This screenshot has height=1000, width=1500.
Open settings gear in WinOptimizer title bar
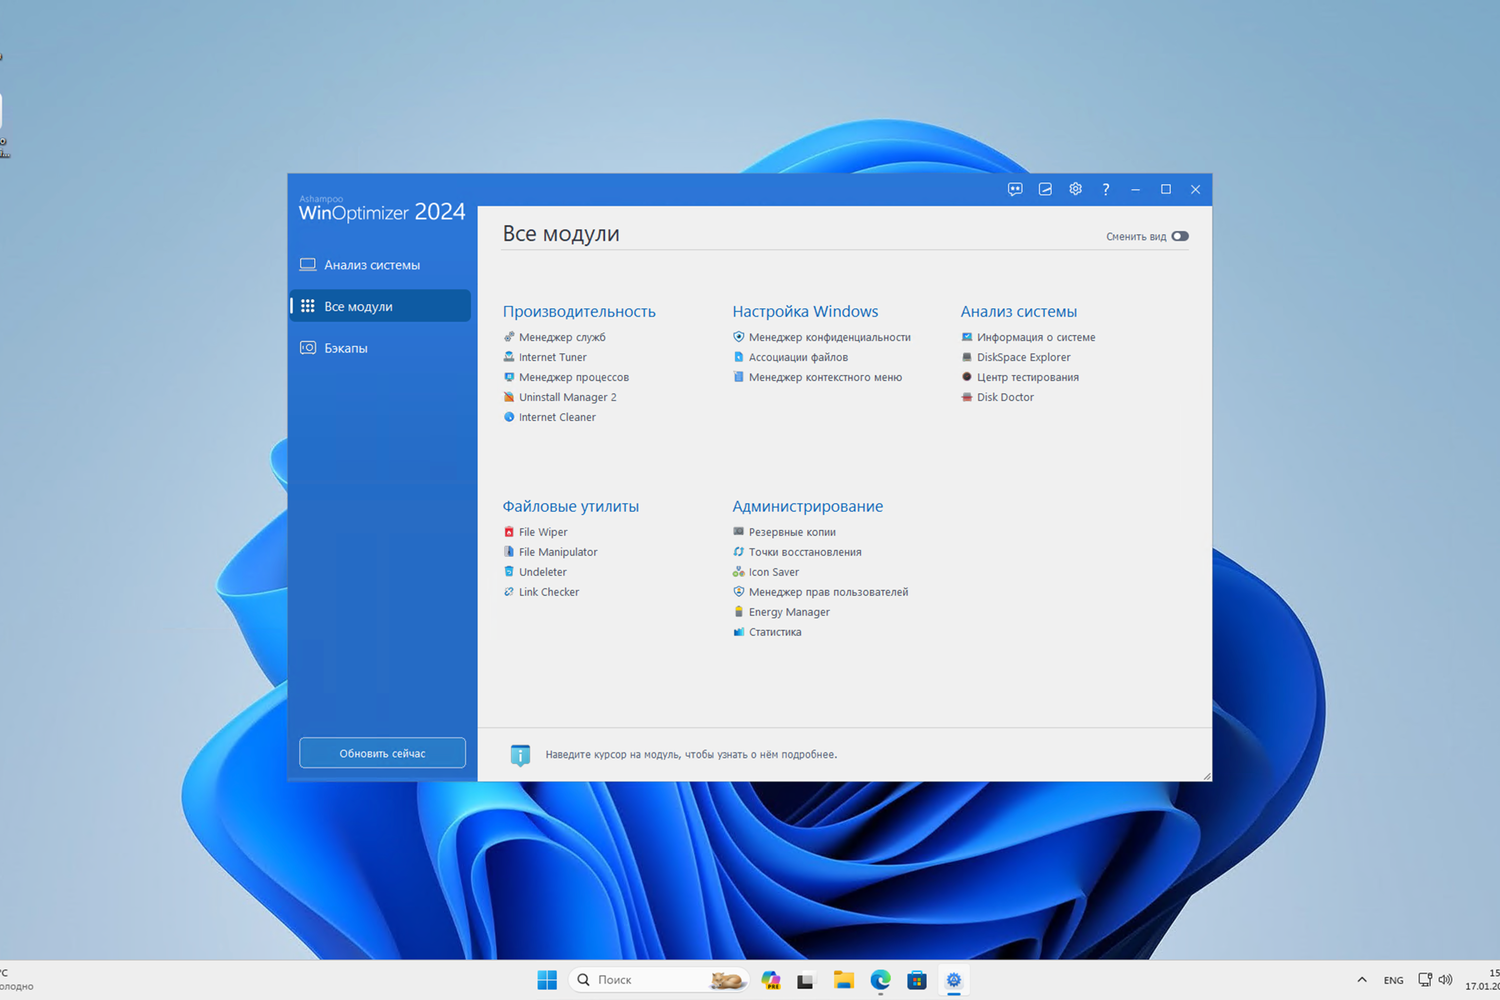tap(1075, 189)
